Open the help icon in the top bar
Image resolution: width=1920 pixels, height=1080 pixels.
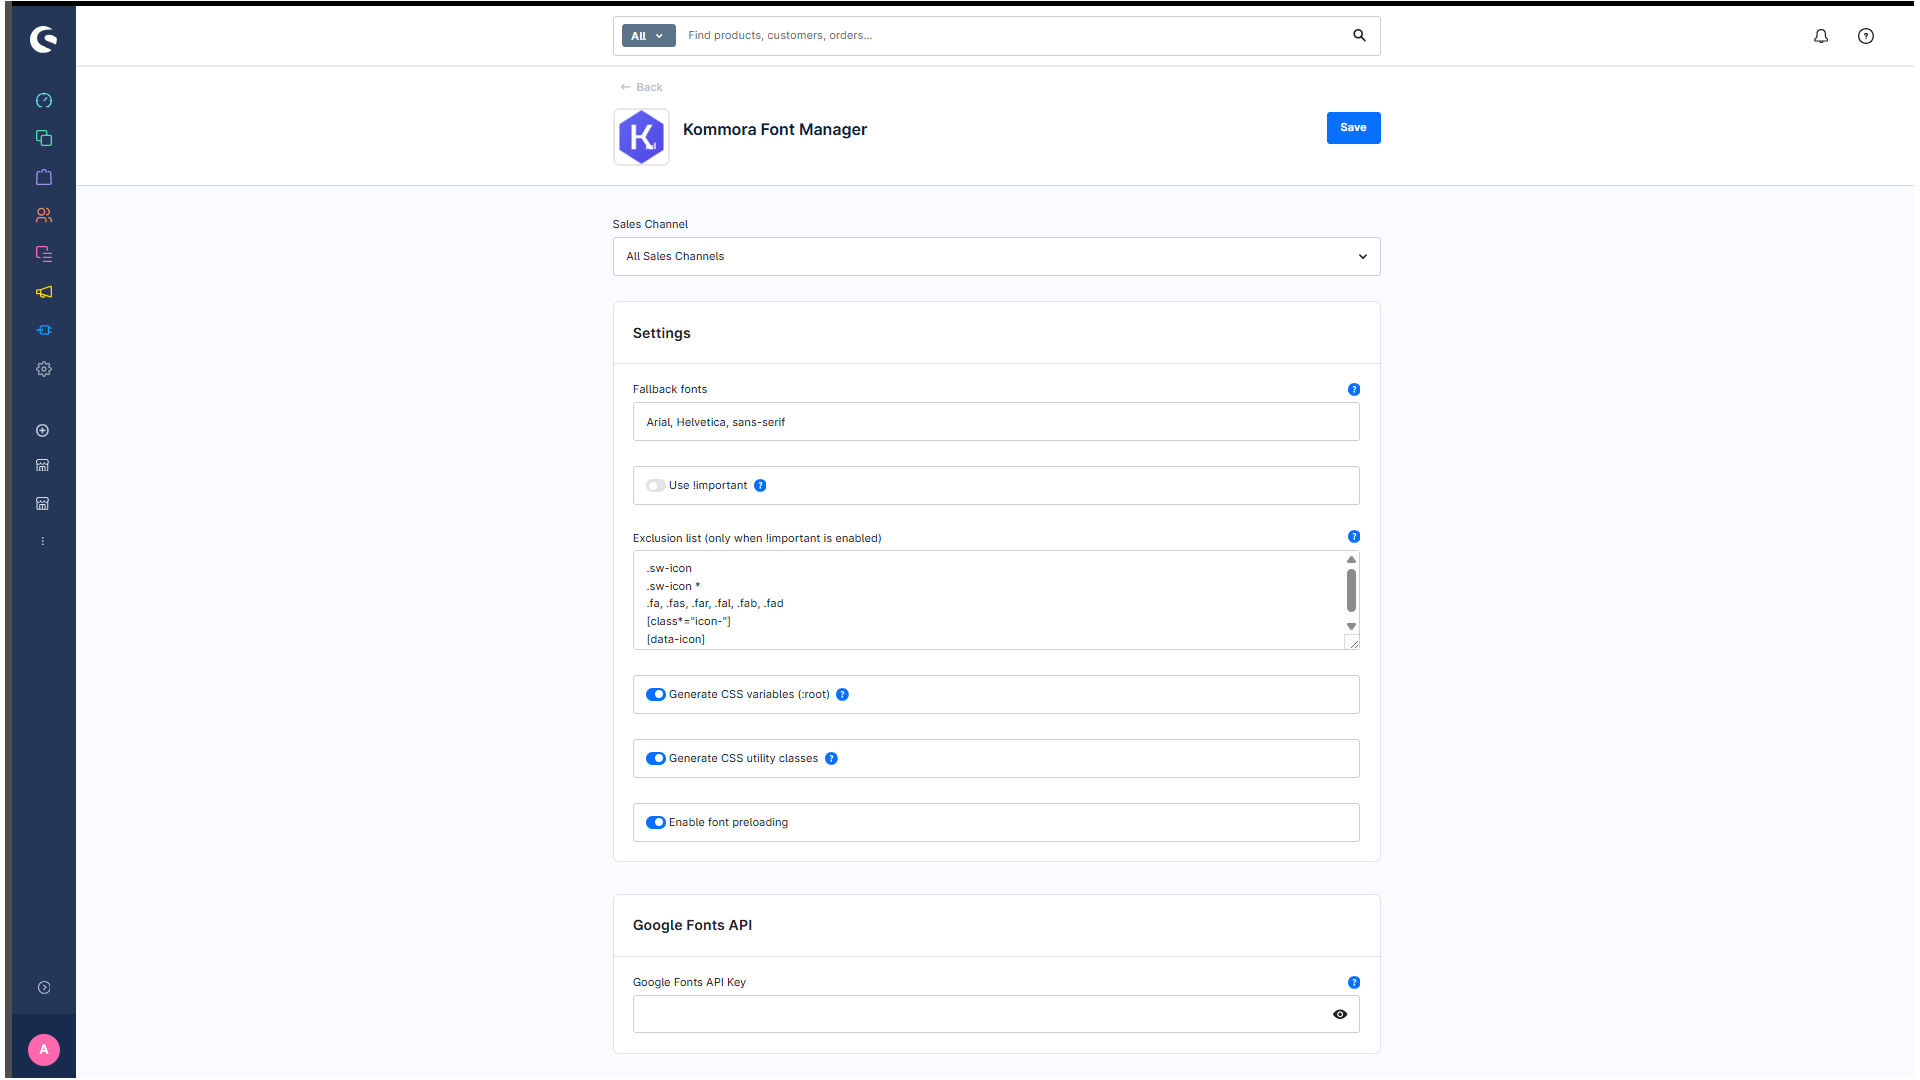(x=1866, y=36)
